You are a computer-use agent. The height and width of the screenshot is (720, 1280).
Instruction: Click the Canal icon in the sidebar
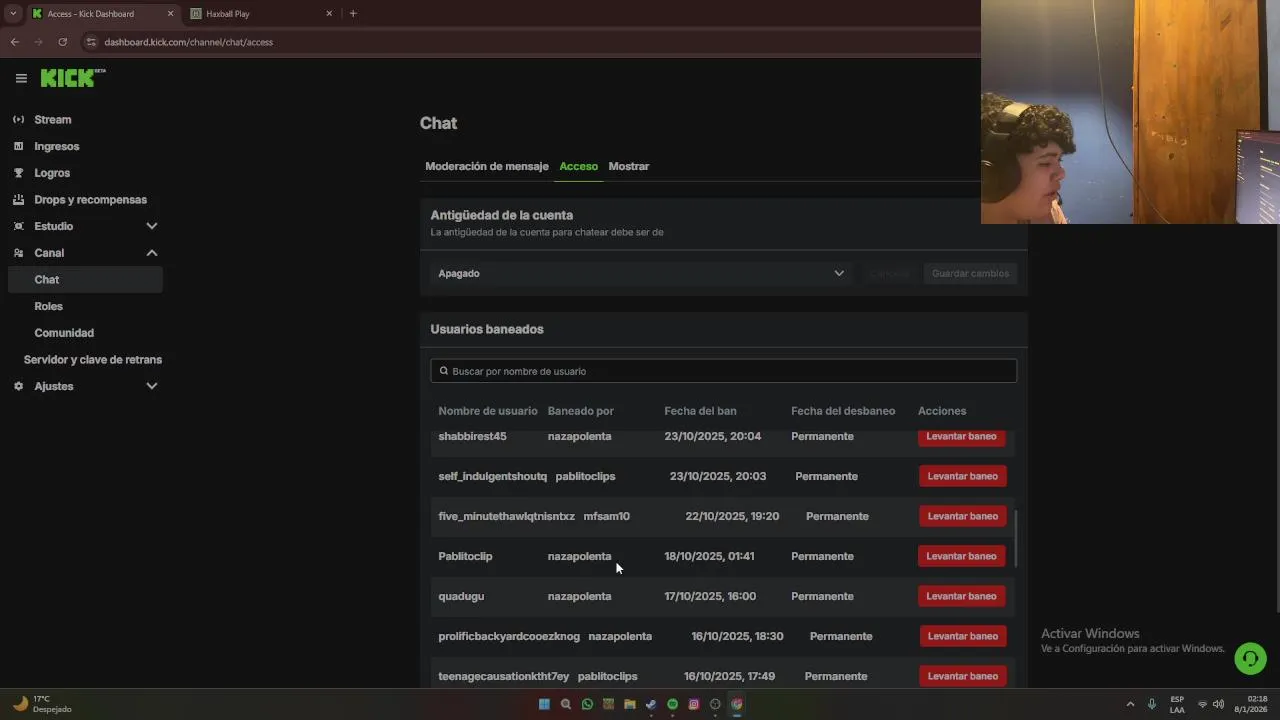[18, 253]
